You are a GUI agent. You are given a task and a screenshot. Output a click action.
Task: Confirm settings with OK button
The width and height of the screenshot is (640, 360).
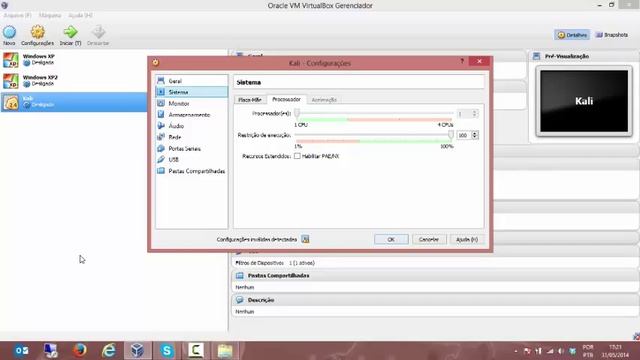(x=391, y=239)
